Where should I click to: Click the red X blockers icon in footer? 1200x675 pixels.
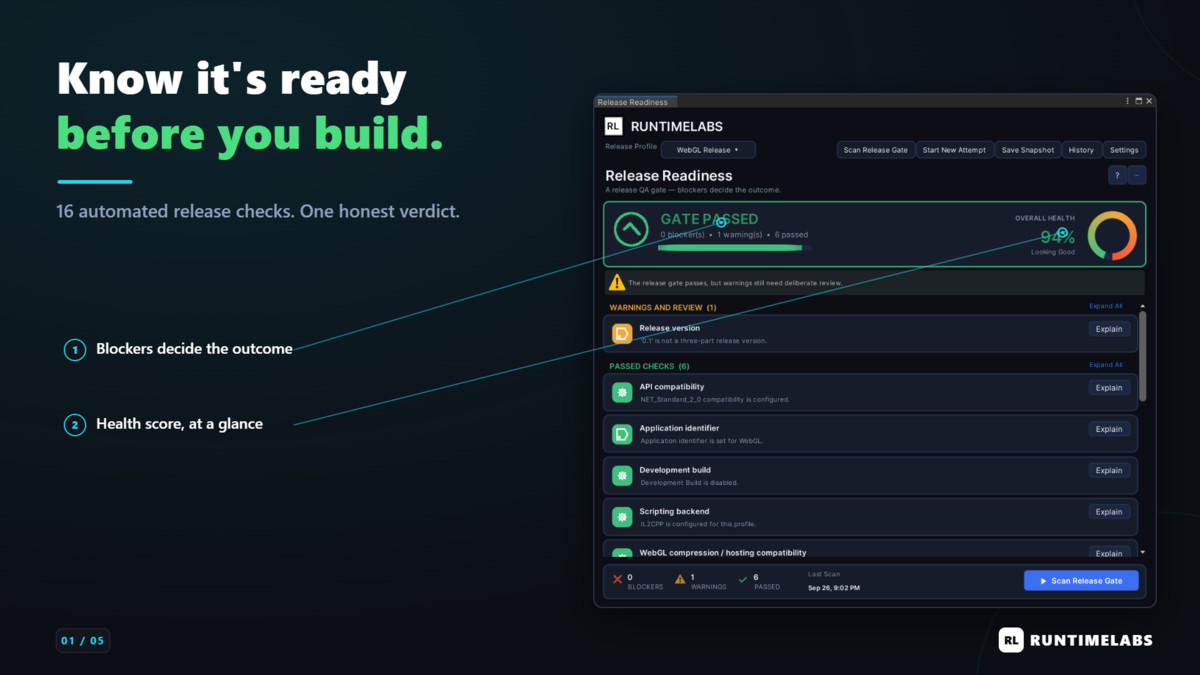pos(617,579)
